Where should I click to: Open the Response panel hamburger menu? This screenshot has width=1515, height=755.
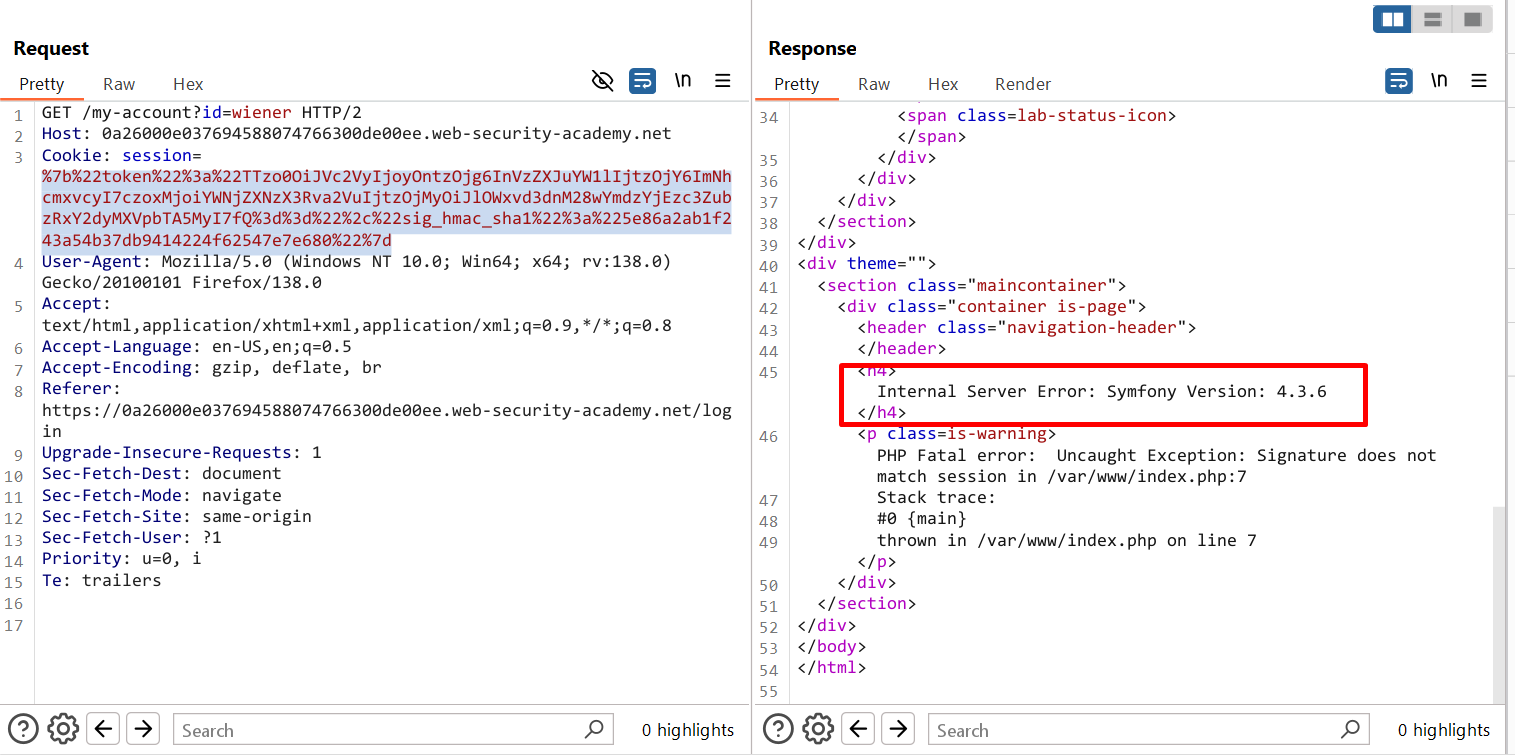pos(1479,81)
